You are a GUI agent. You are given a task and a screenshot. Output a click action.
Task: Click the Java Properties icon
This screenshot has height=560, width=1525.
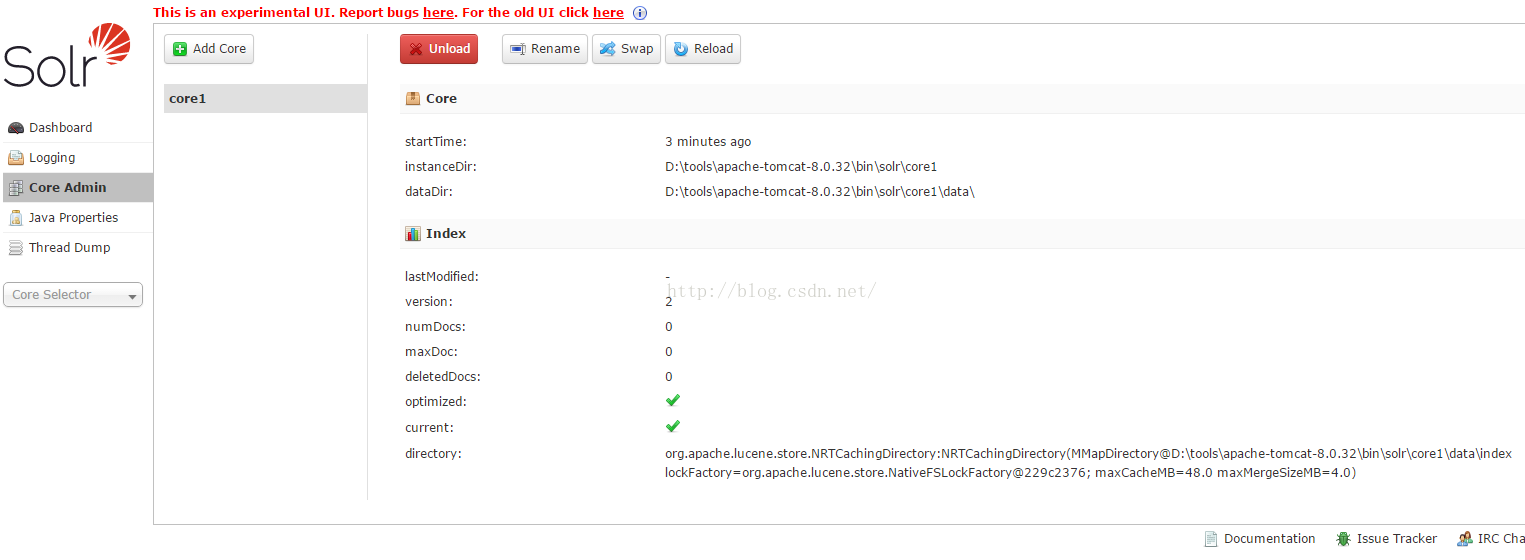(x=15, y=218)
